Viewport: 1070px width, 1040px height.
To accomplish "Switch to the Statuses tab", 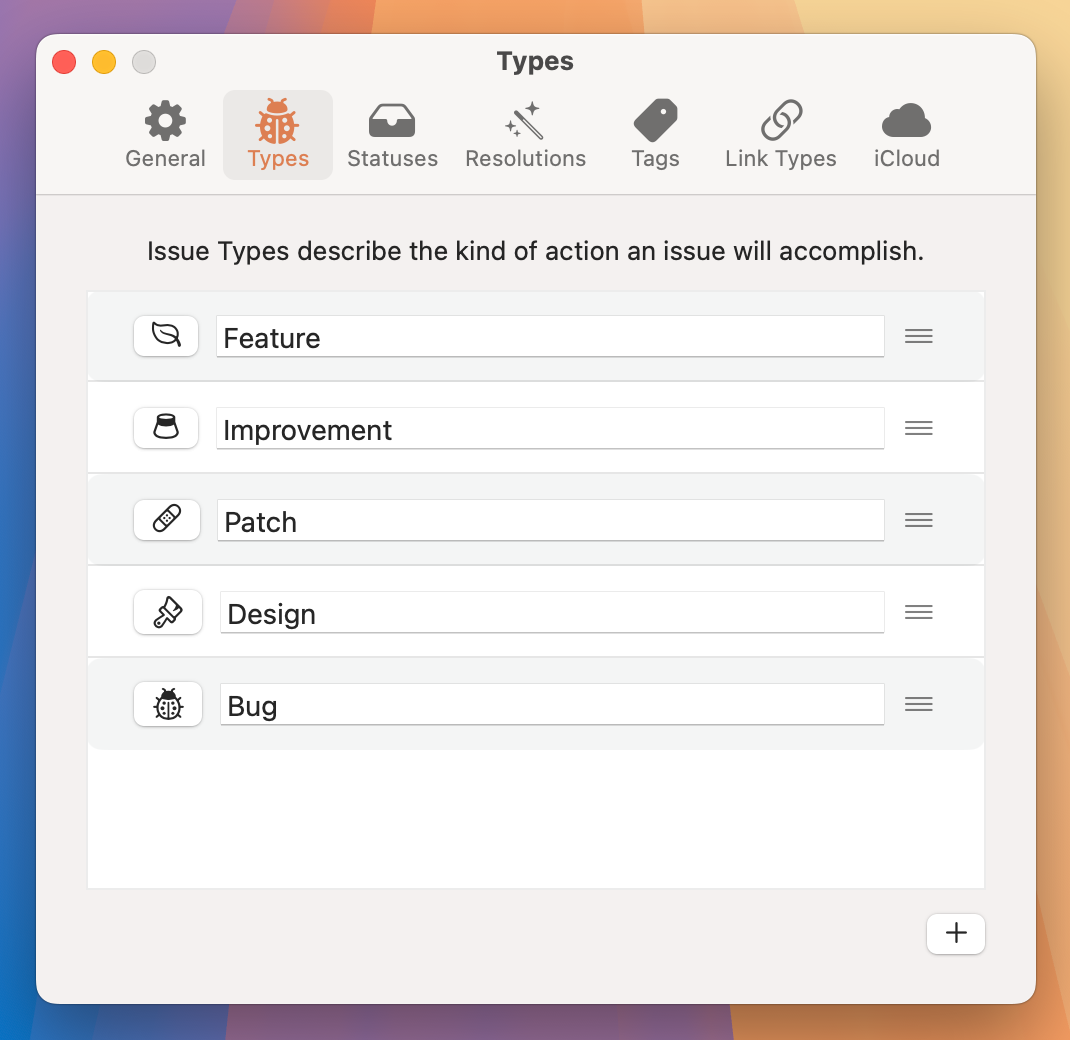I will click(392, 135).
